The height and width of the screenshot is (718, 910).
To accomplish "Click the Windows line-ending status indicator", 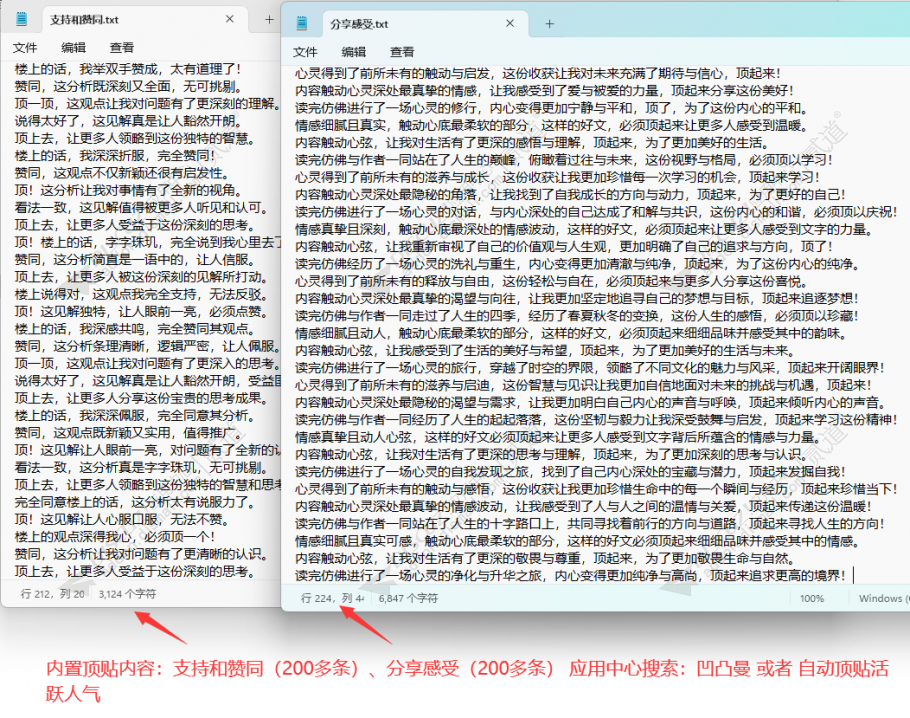I will (883, 598).
